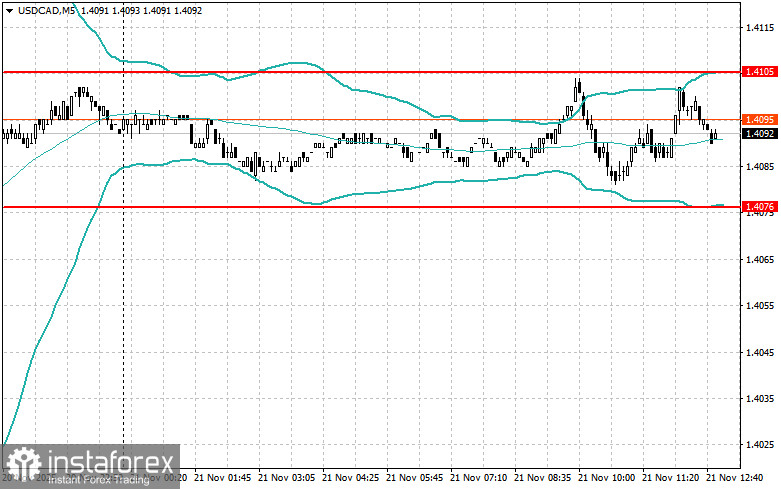Click the 1.4065 price scale value

(x=760, y=259)
